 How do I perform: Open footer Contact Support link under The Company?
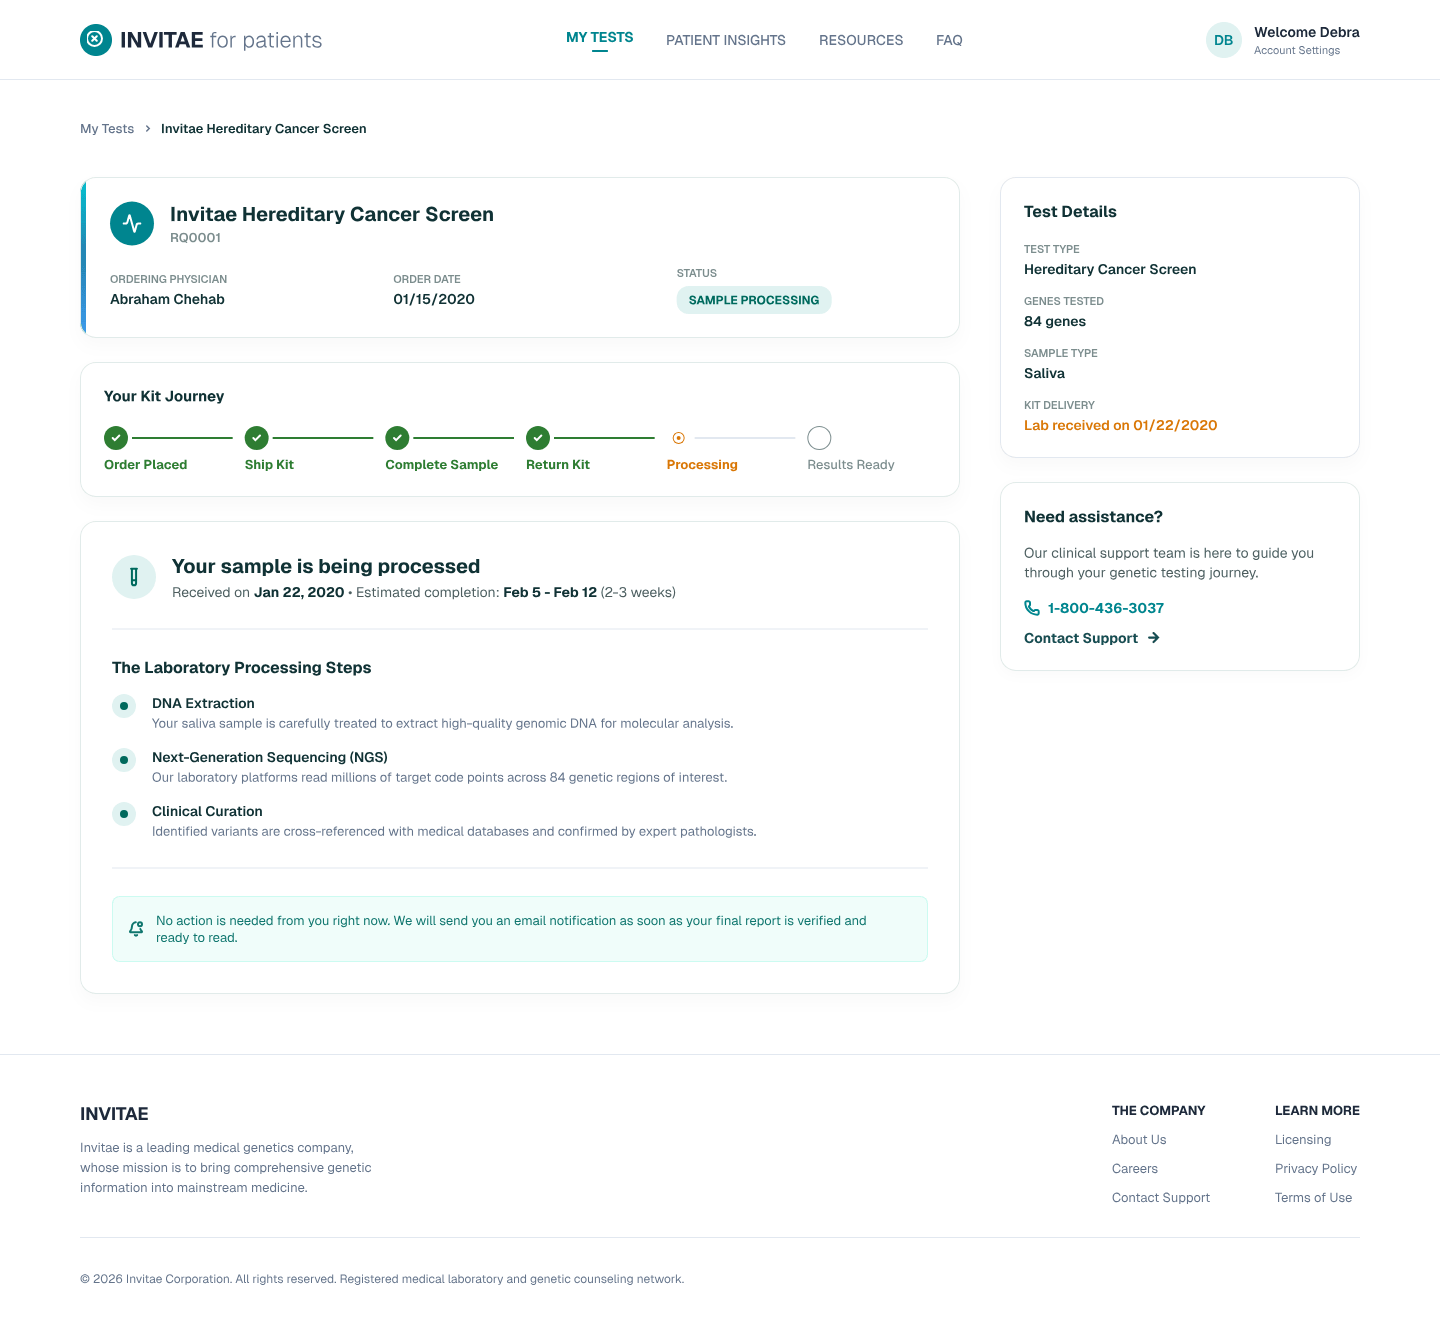pos(1161,1198)
